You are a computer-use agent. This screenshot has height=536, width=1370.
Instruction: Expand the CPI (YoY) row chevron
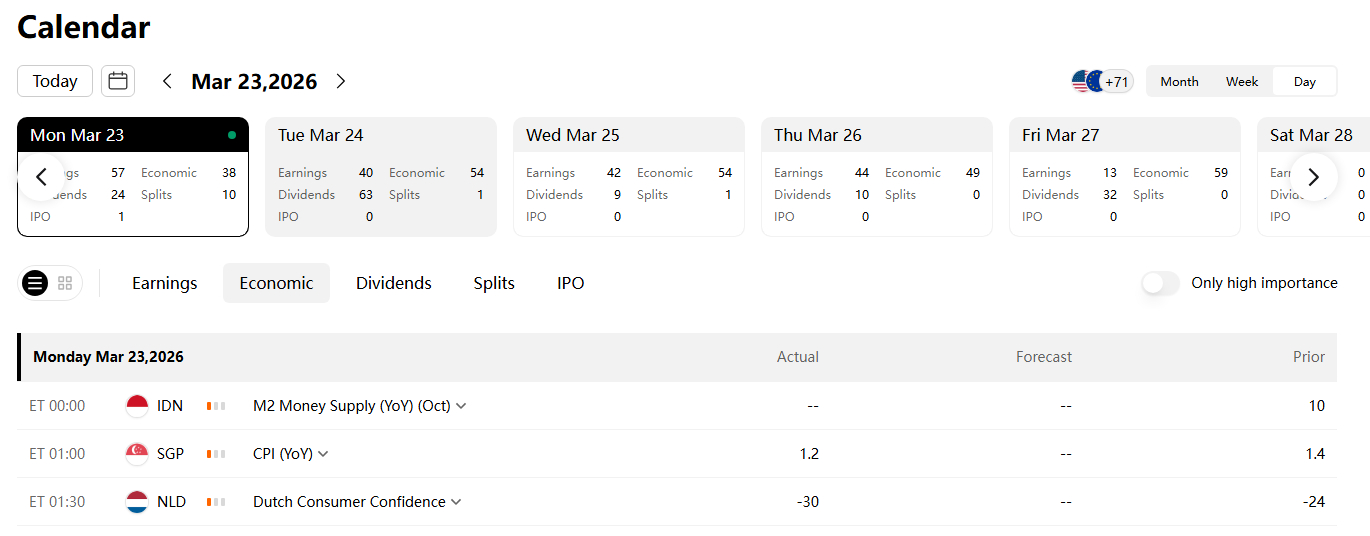pos(323,454)
